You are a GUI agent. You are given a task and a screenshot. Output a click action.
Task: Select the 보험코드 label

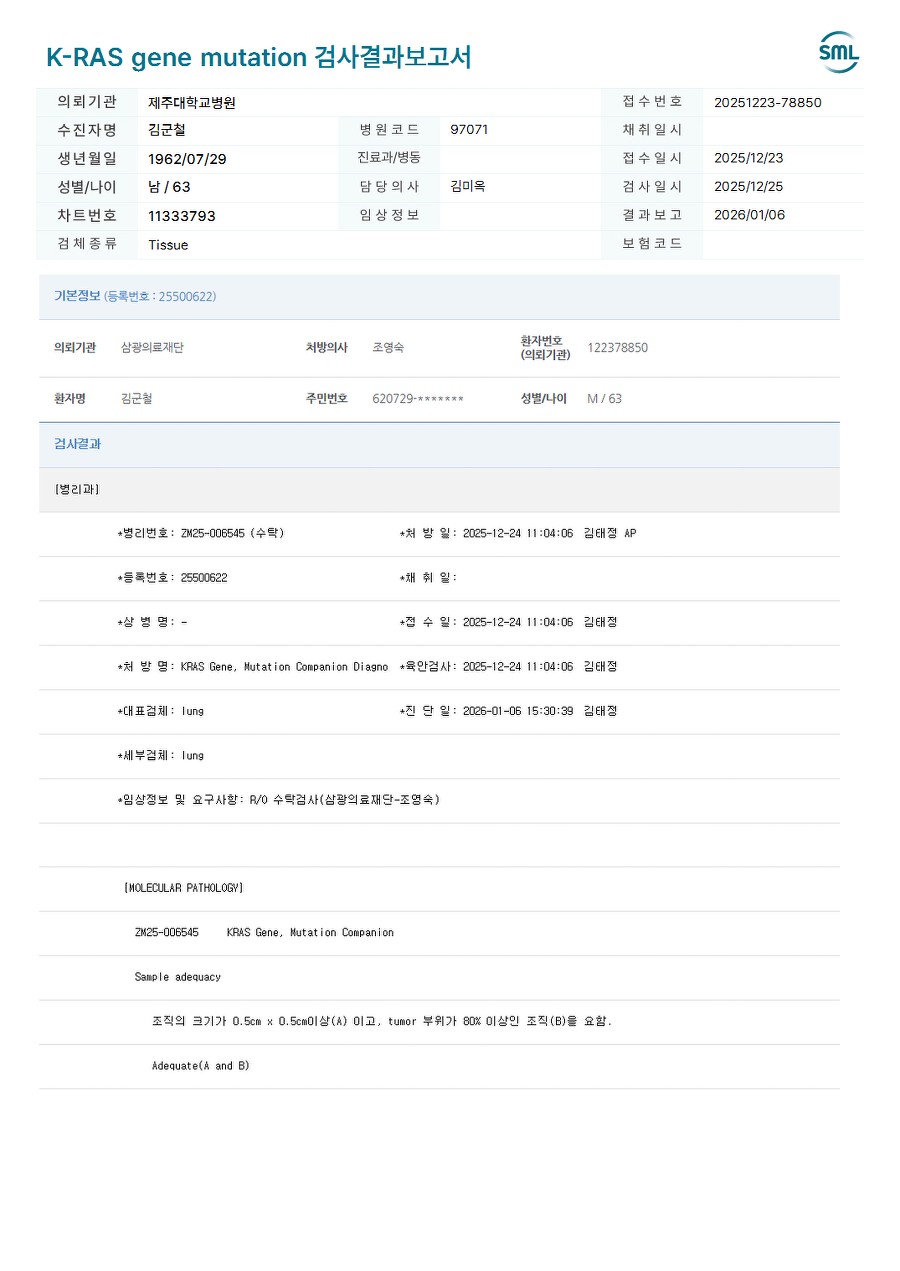652,244
